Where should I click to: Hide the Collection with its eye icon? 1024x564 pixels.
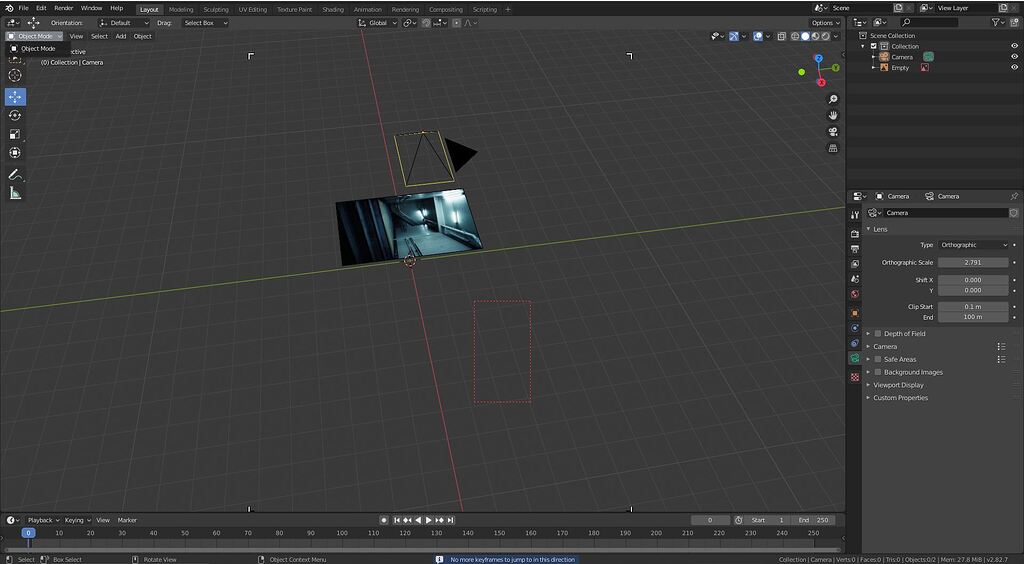tap(1014, 46)
